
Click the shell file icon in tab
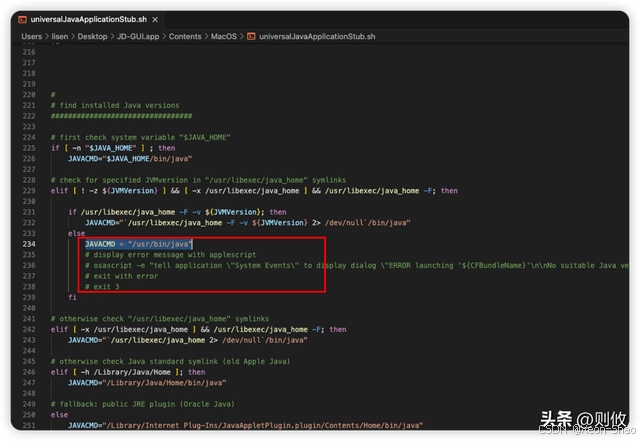tap(22, 20)
